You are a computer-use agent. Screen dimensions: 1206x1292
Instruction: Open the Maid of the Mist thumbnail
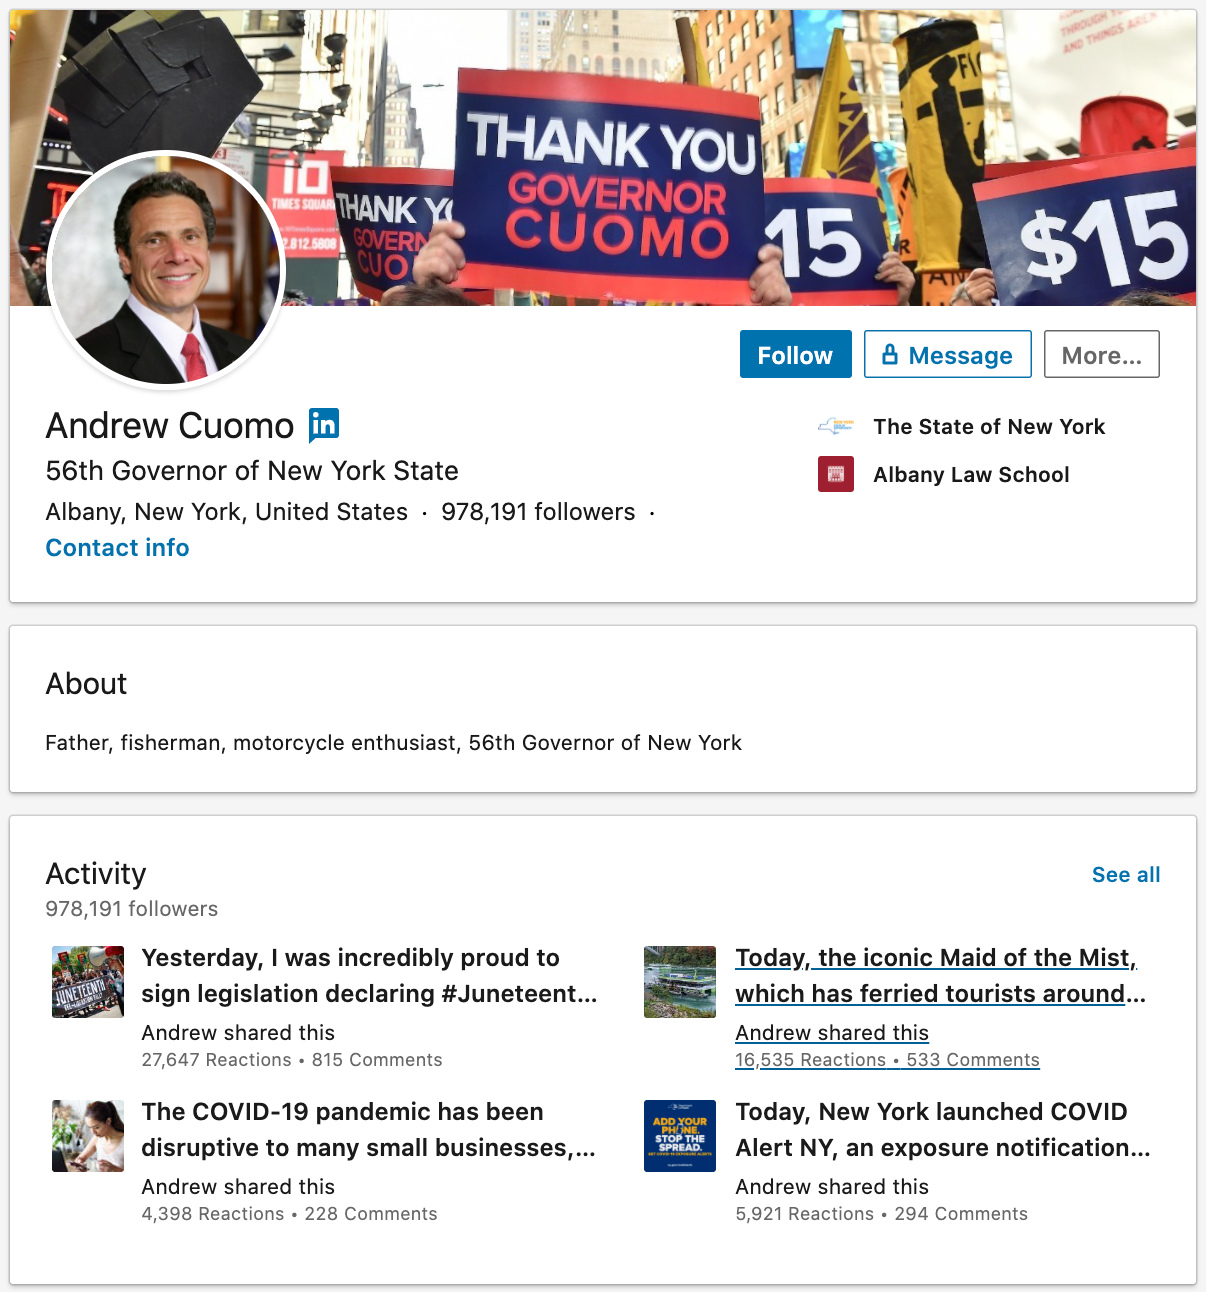[680, 982]
